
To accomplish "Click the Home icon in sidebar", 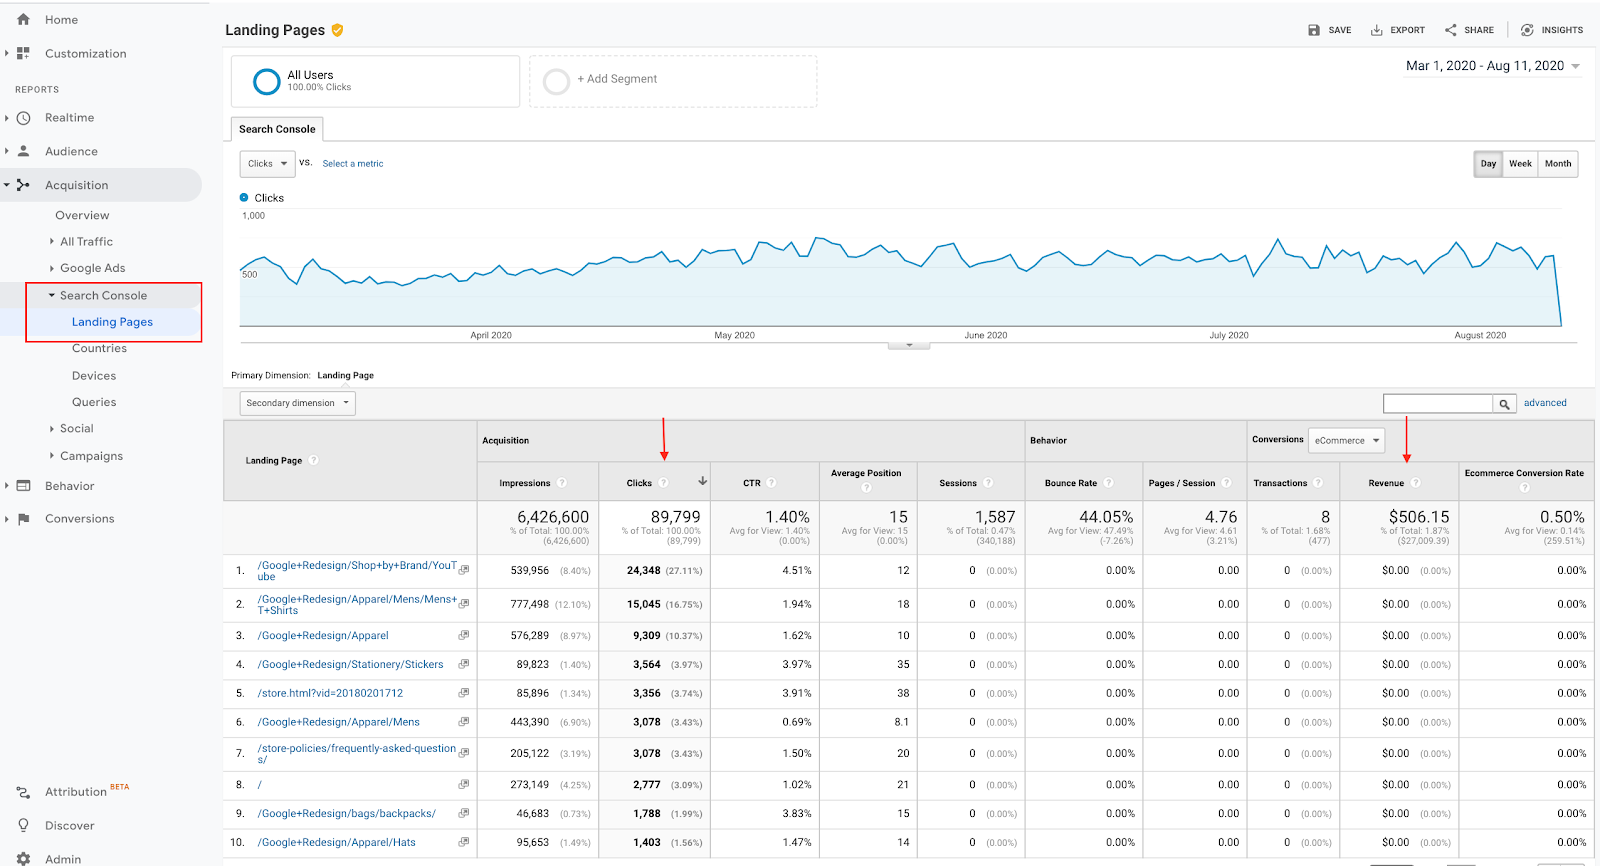I will [24, 20].
